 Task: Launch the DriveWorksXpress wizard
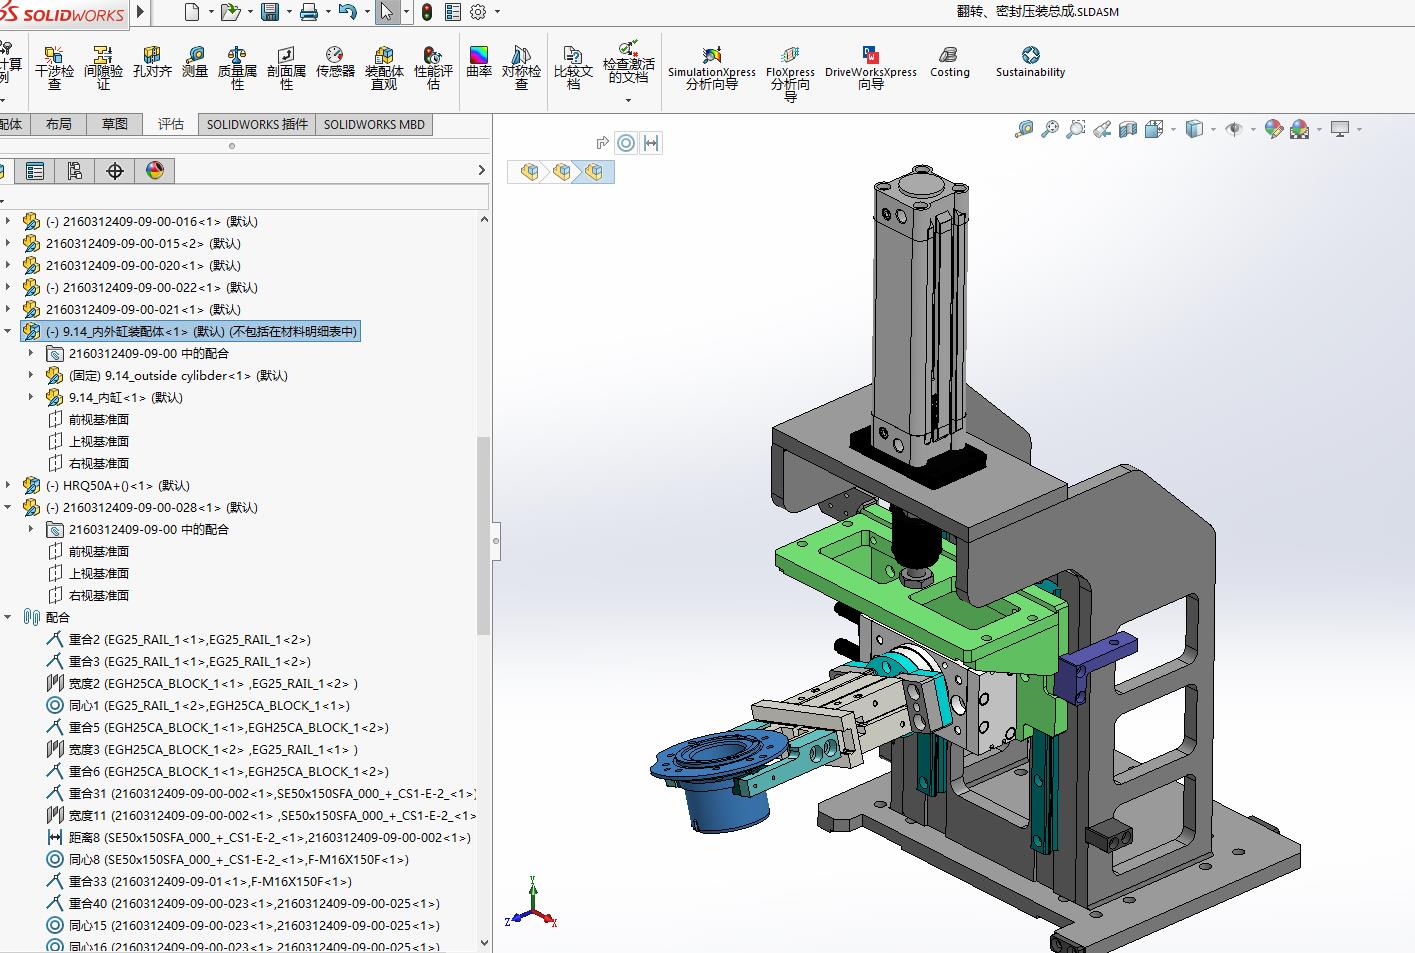coord(871,68)
